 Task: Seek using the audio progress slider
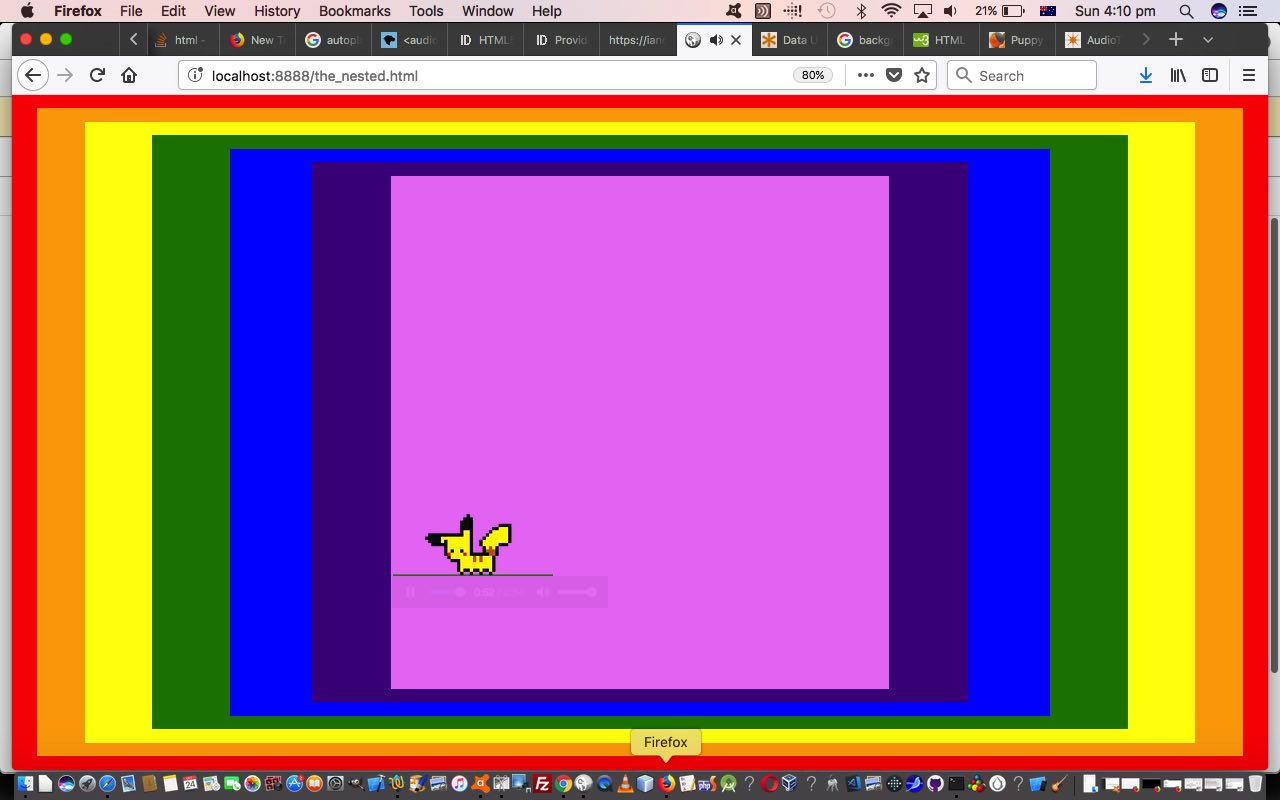coord(447,592)
